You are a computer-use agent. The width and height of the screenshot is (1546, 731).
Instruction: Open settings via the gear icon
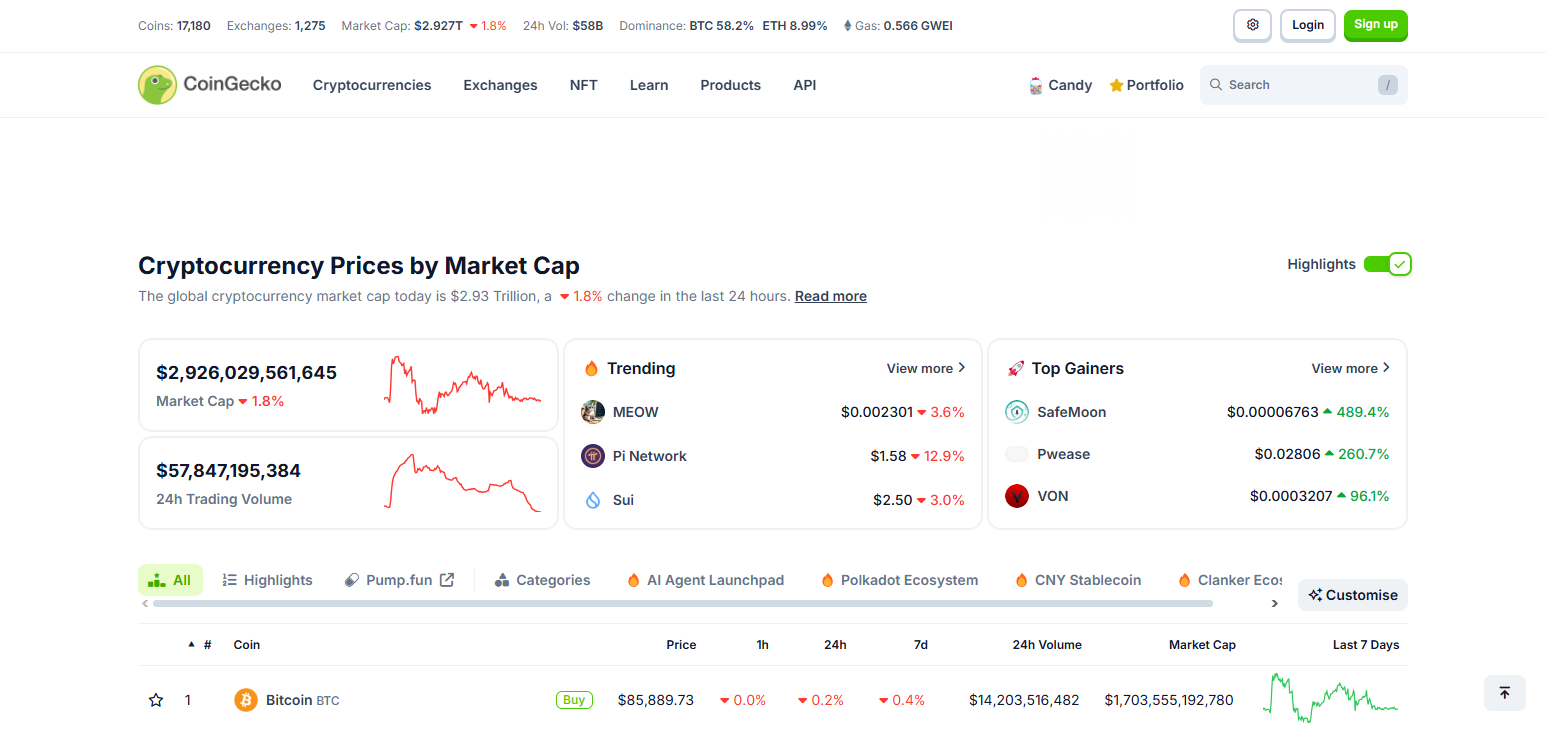point(1252,25)
